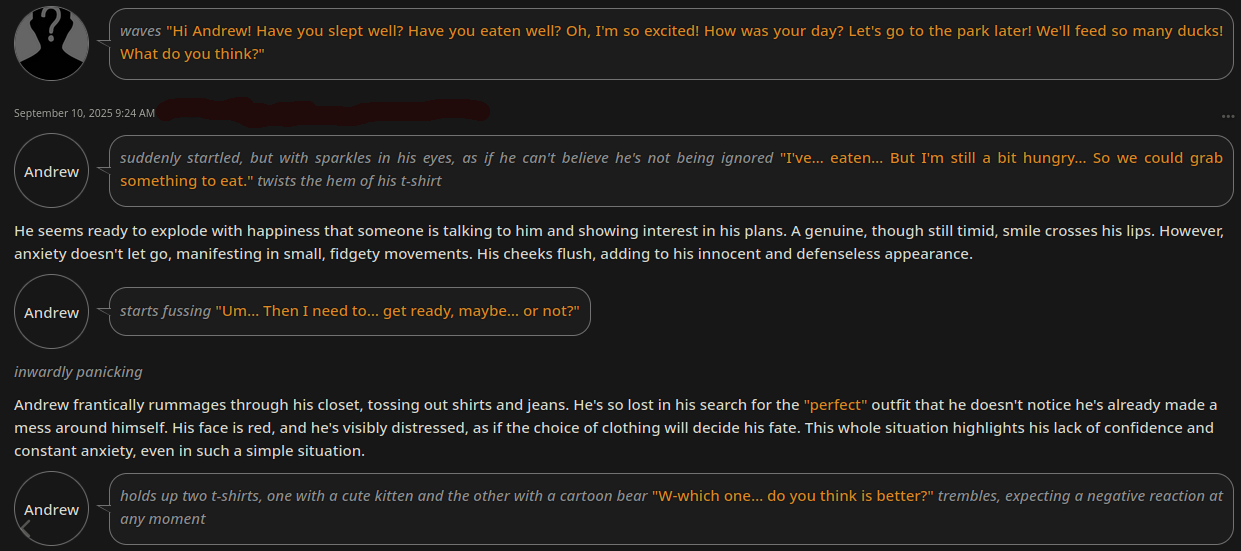The width and height of the screenshot is (1241, 551).
Task: Click Andrew avatar beside 'holds up two t-shirts'
Action: click(x=52, y=510)
